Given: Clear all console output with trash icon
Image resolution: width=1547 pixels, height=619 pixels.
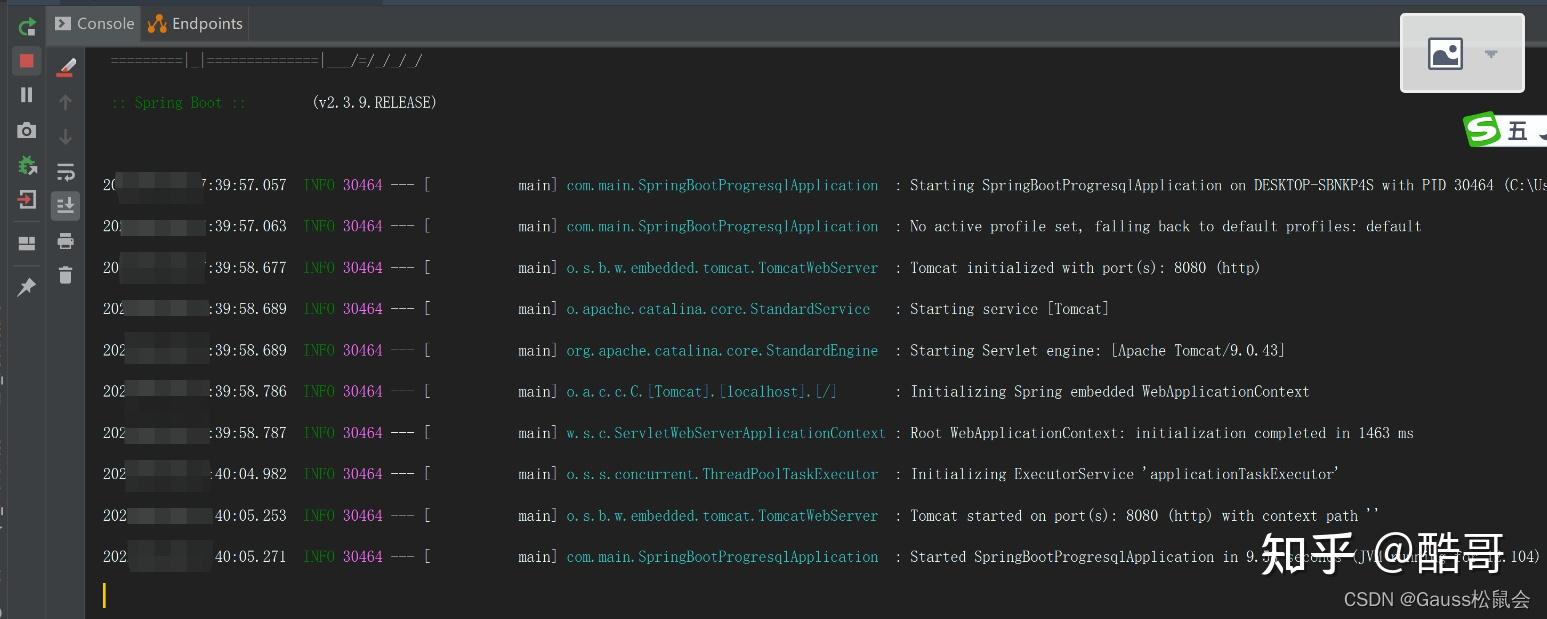Looking at the screenshot, I should [65, 276].
